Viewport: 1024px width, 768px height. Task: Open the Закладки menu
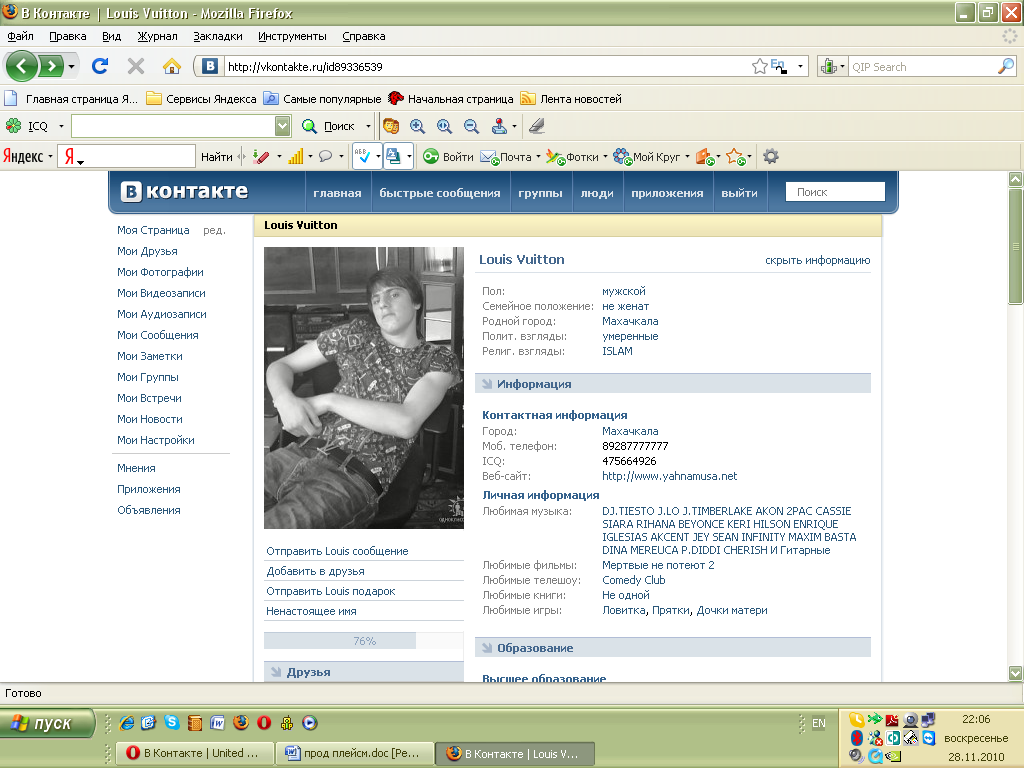point(218,36)
